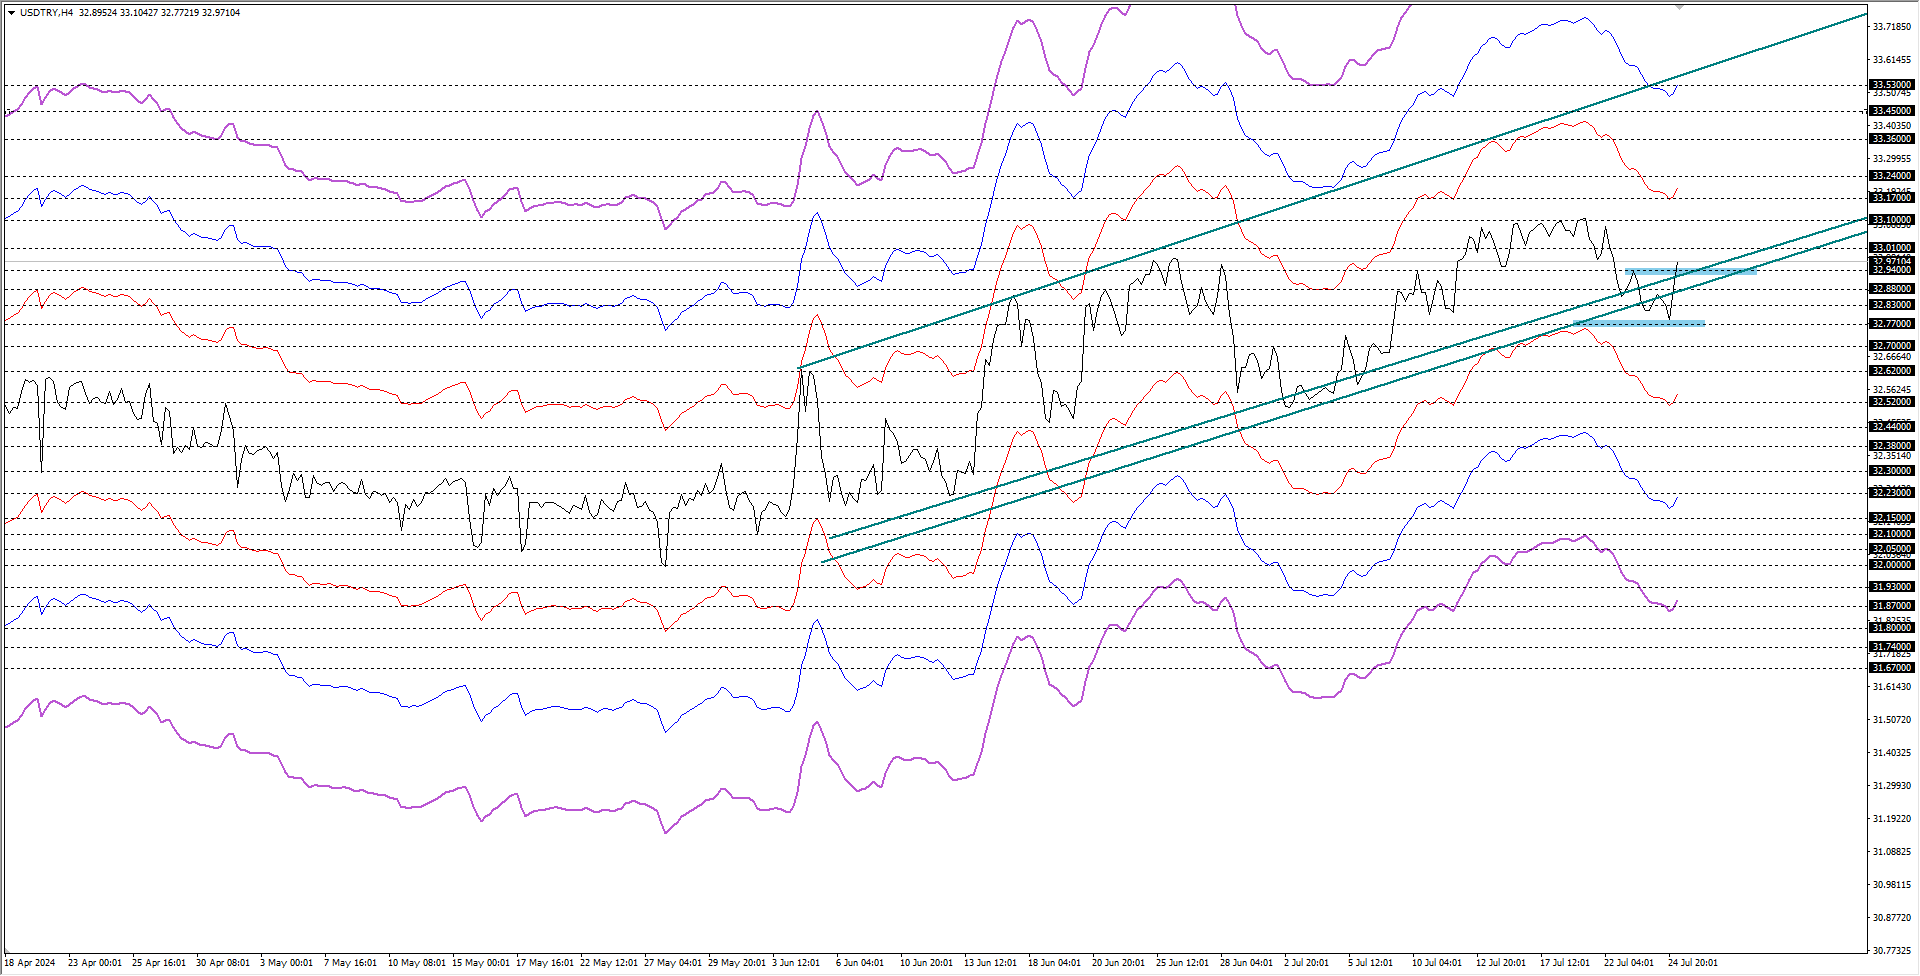The width and height of the screenshot is (1920, 976).
Task: Click the 30.98115 value on price scale
Action: click(1892, 885)
